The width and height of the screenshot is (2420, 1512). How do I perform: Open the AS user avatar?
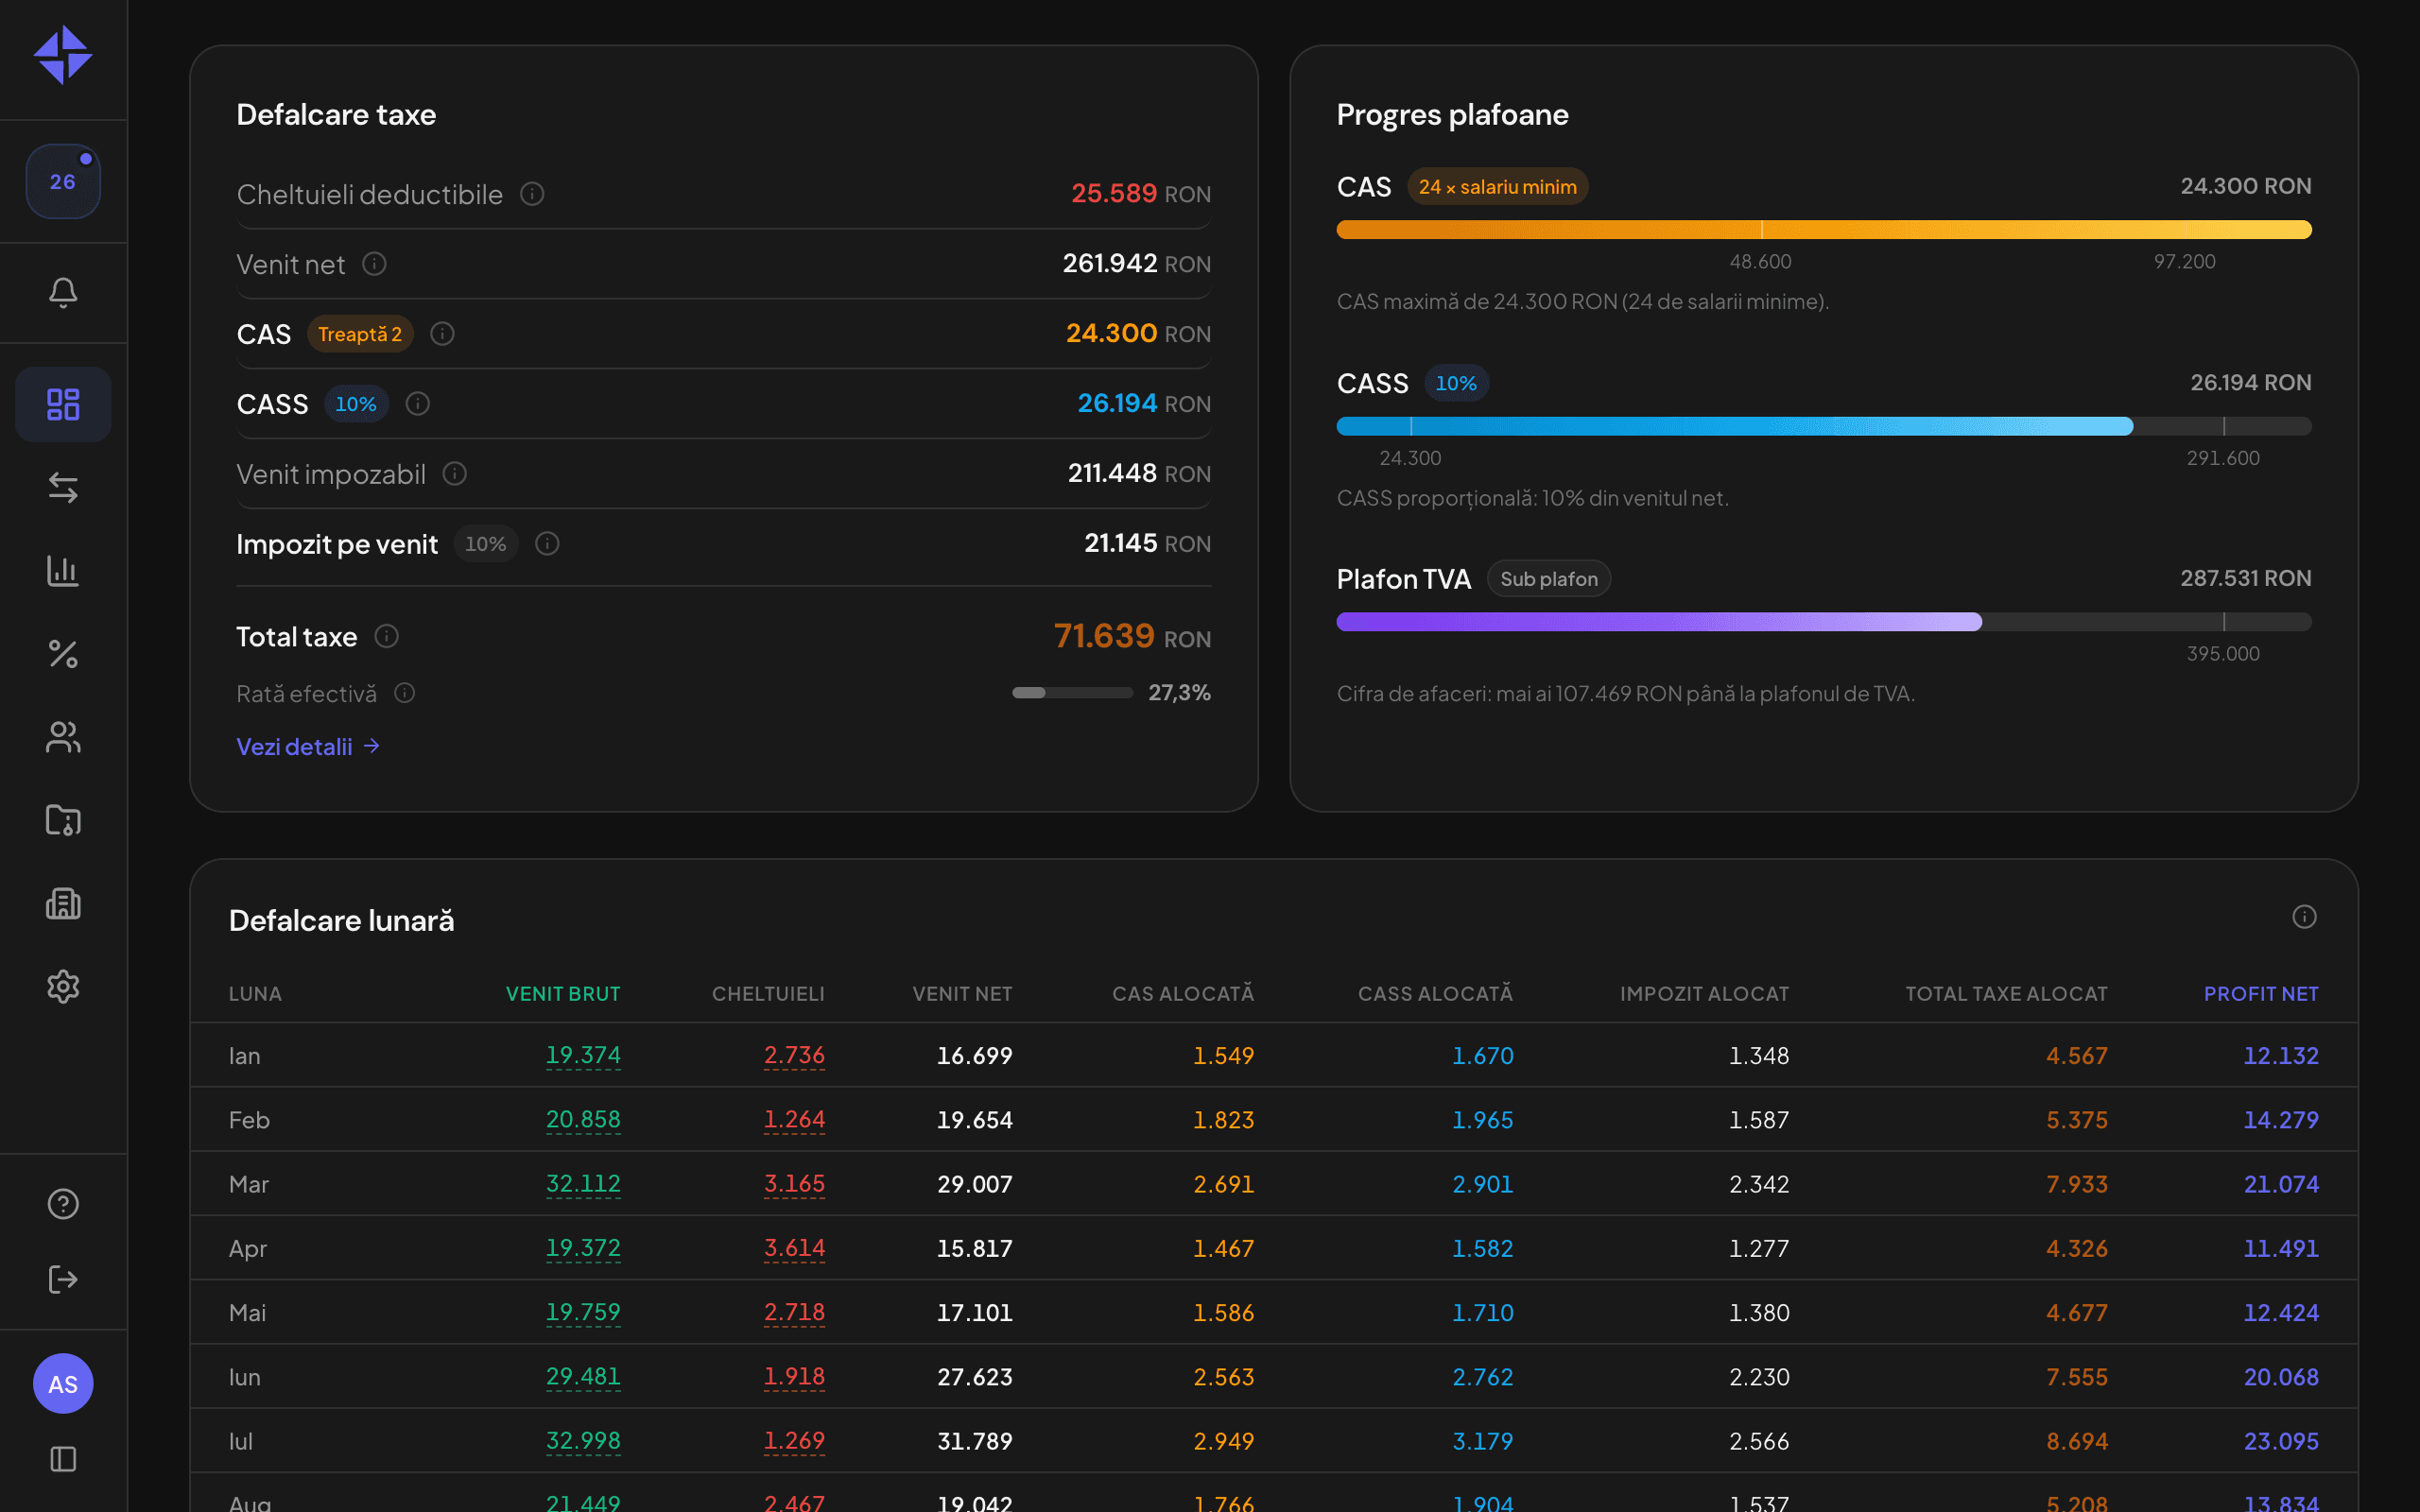[x=63, y=1383]
